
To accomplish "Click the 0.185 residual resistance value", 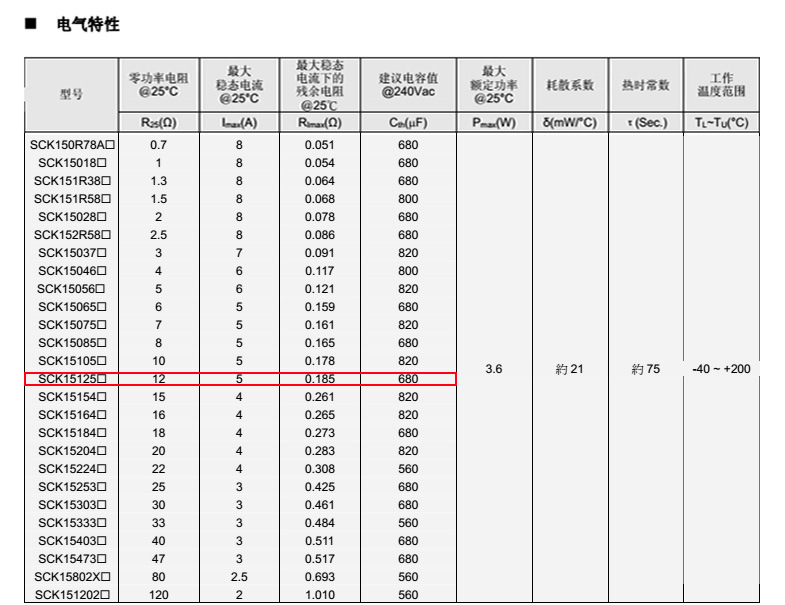I will tap(320, 379).
